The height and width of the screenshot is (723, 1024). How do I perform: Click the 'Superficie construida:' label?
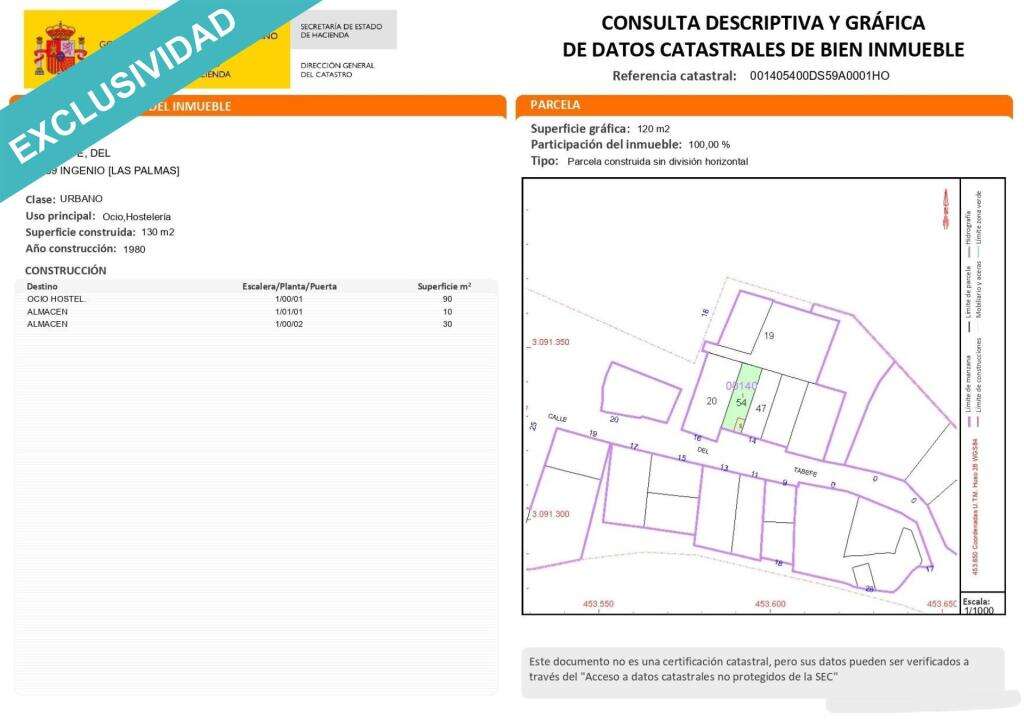[x=80, y=233]
